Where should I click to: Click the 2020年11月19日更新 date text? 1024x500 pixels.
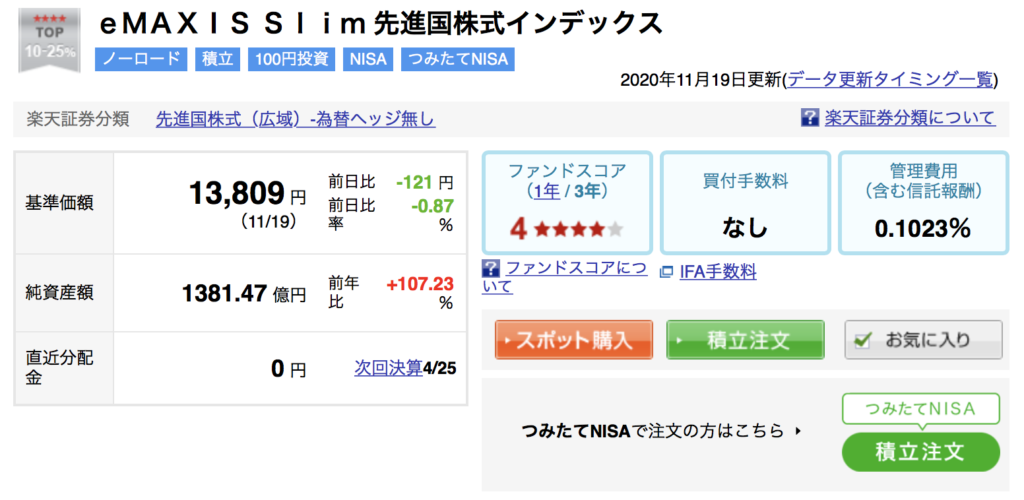[701, 80]
